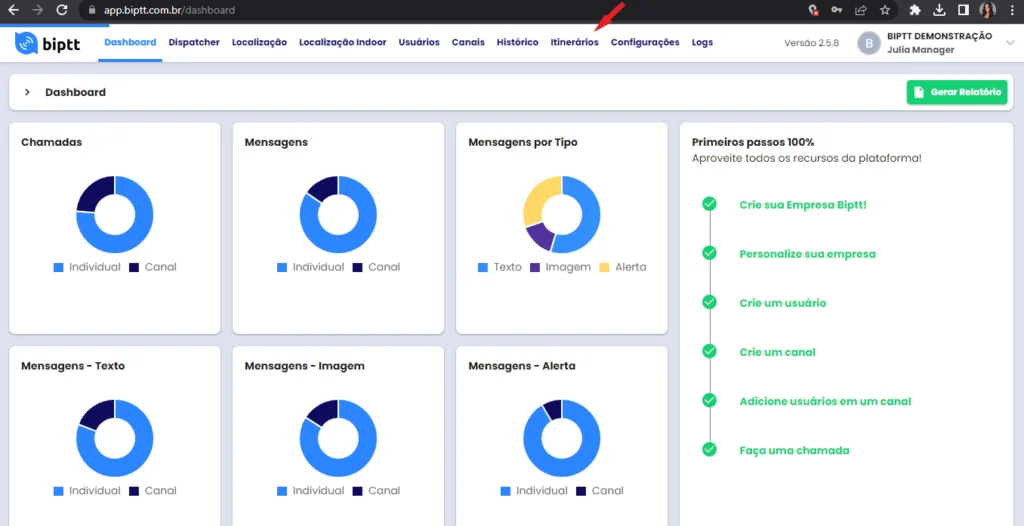Toggle Texto legend in Mensagens por Tipo
Viewport: 1024px width, 526px height.
(500, 267)
